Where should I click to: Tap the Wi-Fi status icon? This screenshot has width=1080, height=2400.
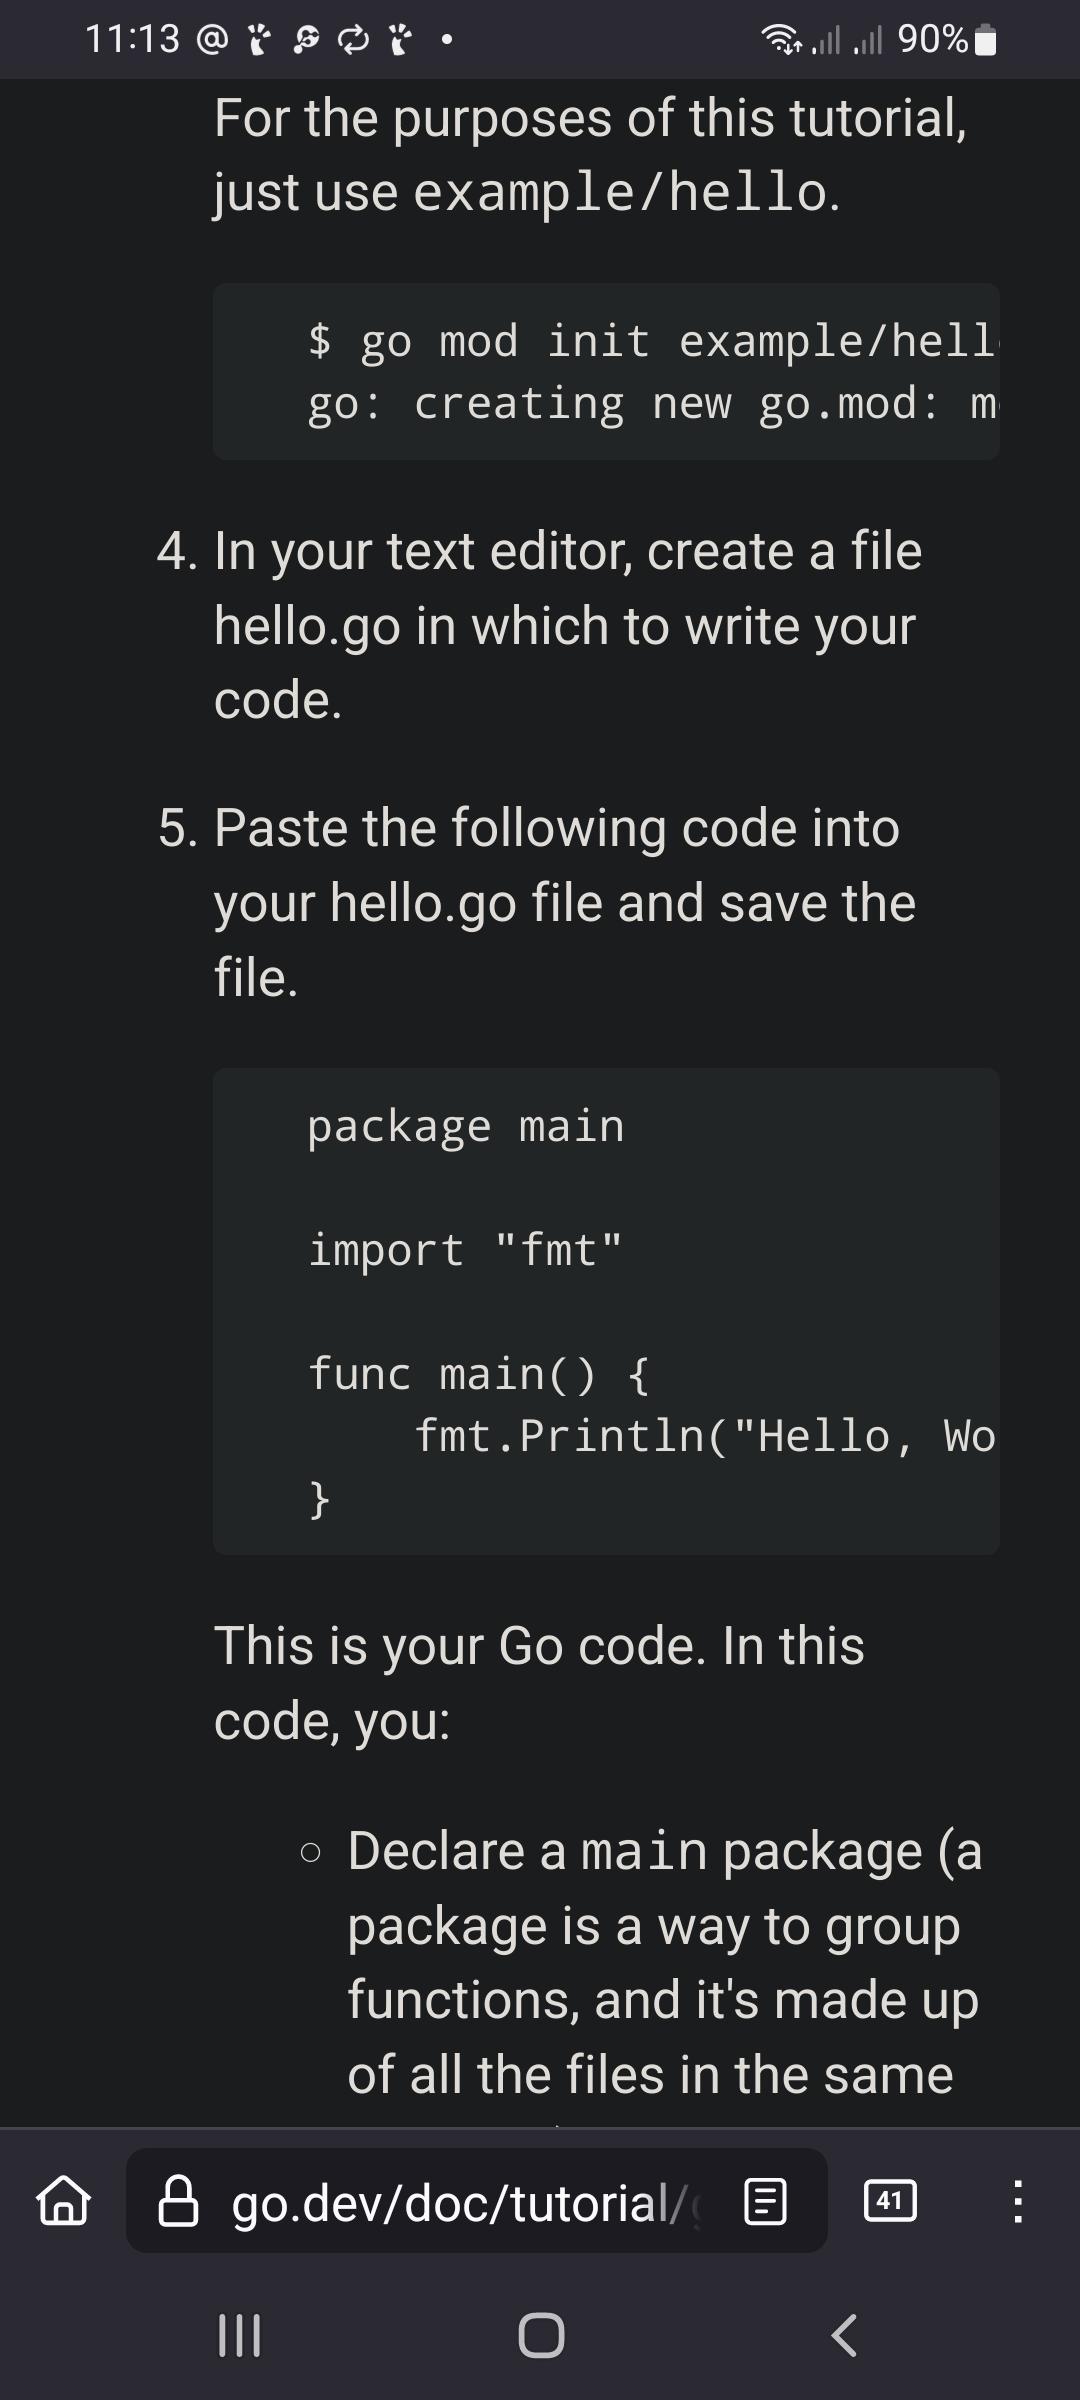coord(783,39)
